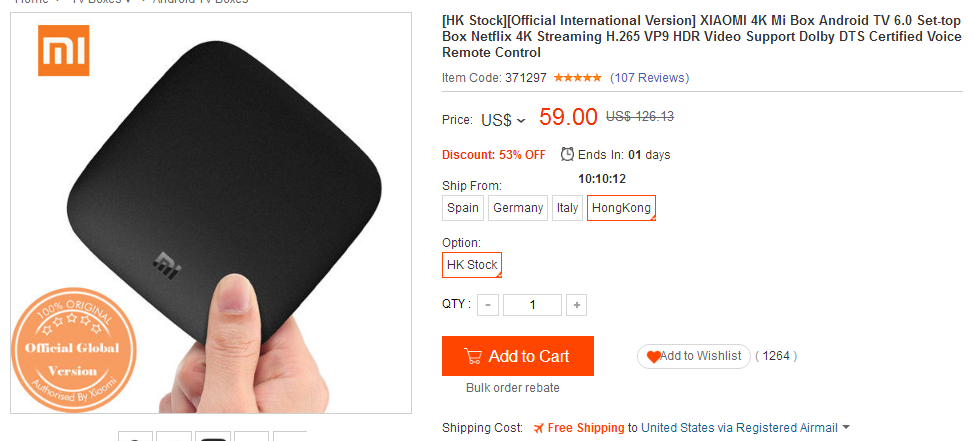Decrease quantity with the minus button
The height and width of the screenshot is (441, 973).
488,305
